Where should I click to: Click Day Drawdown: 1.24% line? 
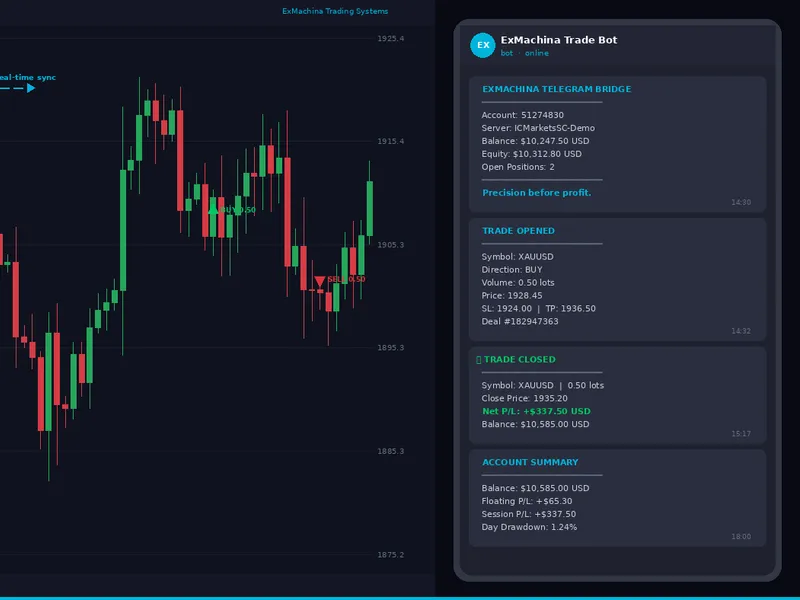point(529,527)
